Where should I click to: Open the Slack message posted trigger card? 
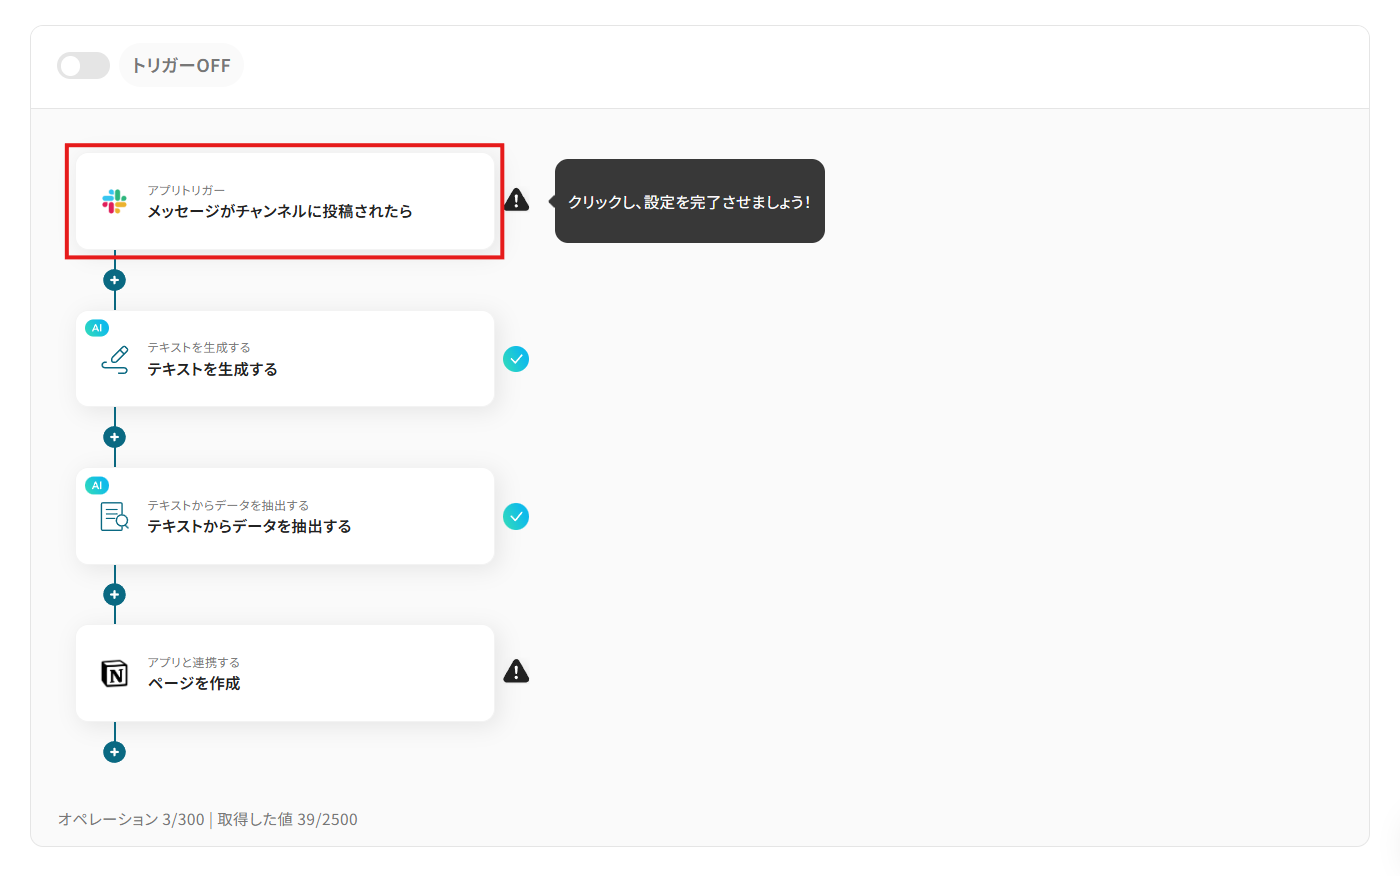(x=285, y=201)
